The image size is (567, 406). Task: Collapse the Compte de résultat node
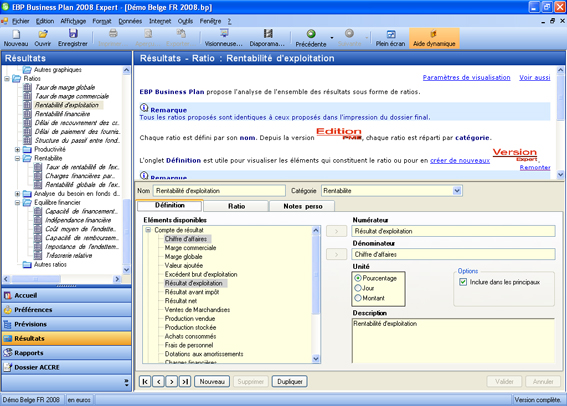(148, 230)
